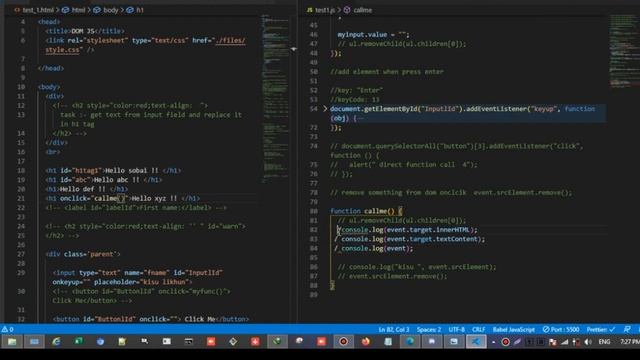Click the console.log(event.target.innerHTML) line
This screenshot has width=640, height=360.
[x=409, y=230]
